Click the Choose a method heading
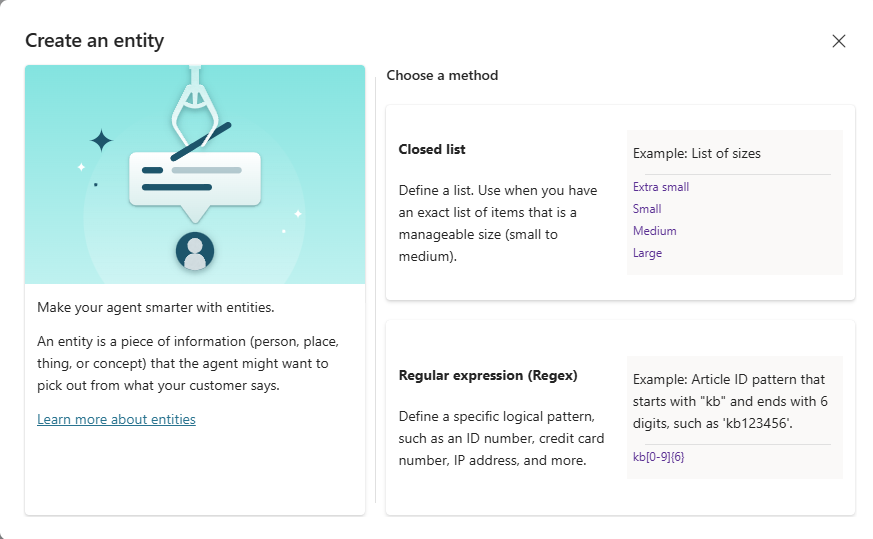The width and height of the screenshot is (873, 539). (x=442, y=75)
